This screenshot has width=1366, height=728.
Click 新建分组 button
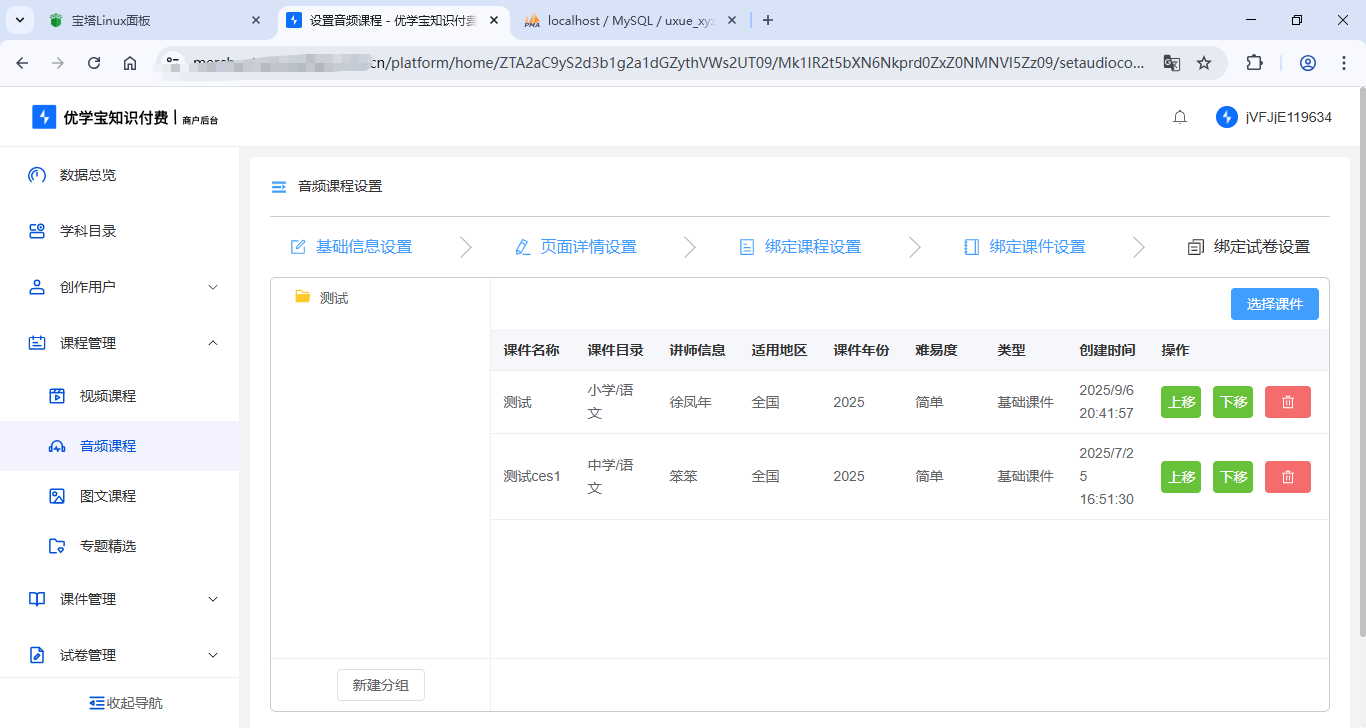(380, 686)
